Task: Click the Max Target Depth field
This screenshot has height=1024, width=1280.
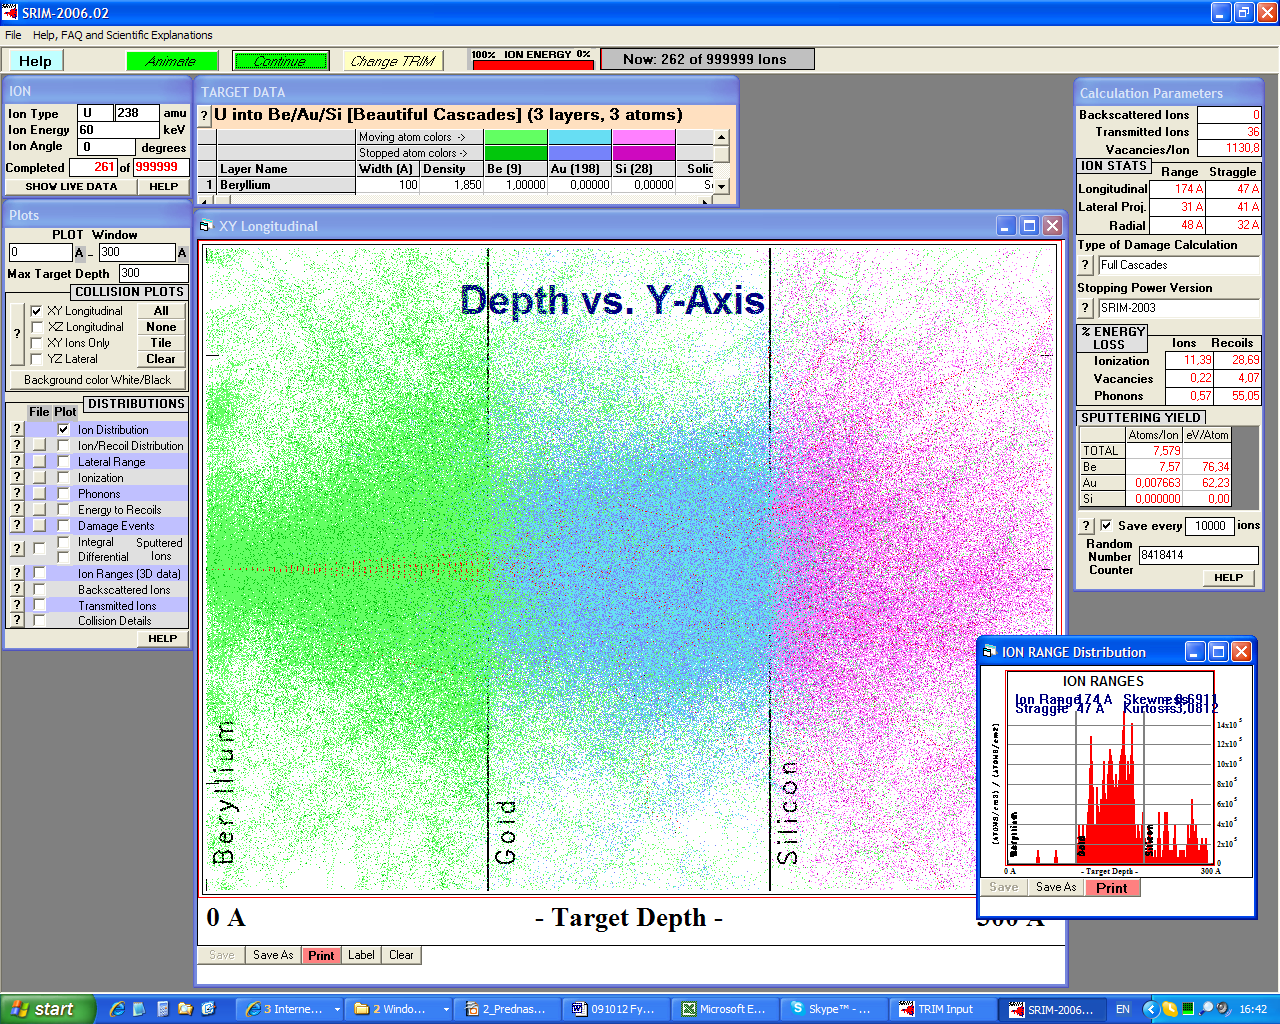Action: [153, 273]
